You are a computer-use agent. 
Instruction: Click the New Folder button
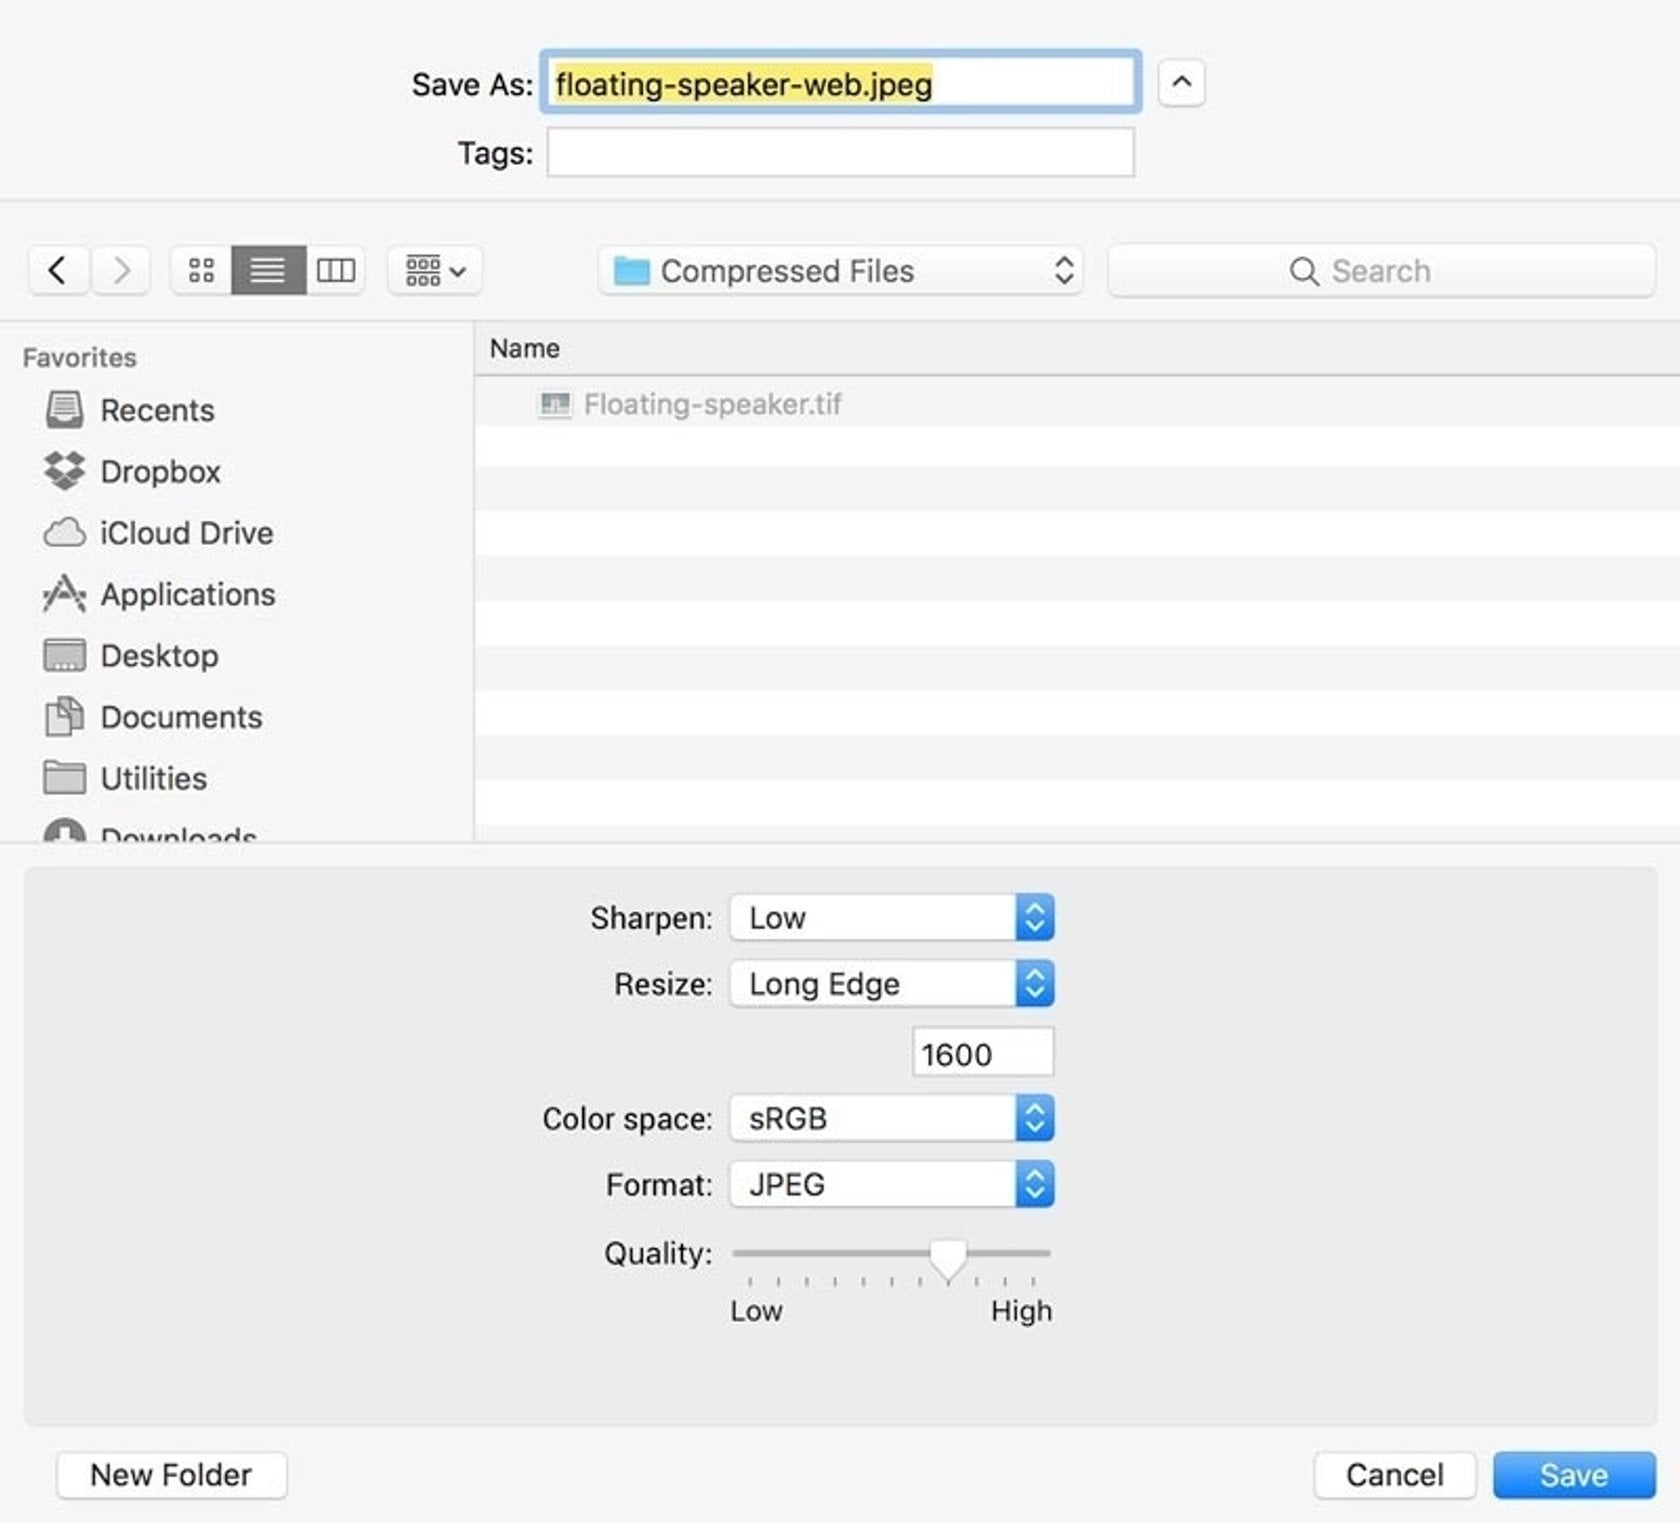170,1474
